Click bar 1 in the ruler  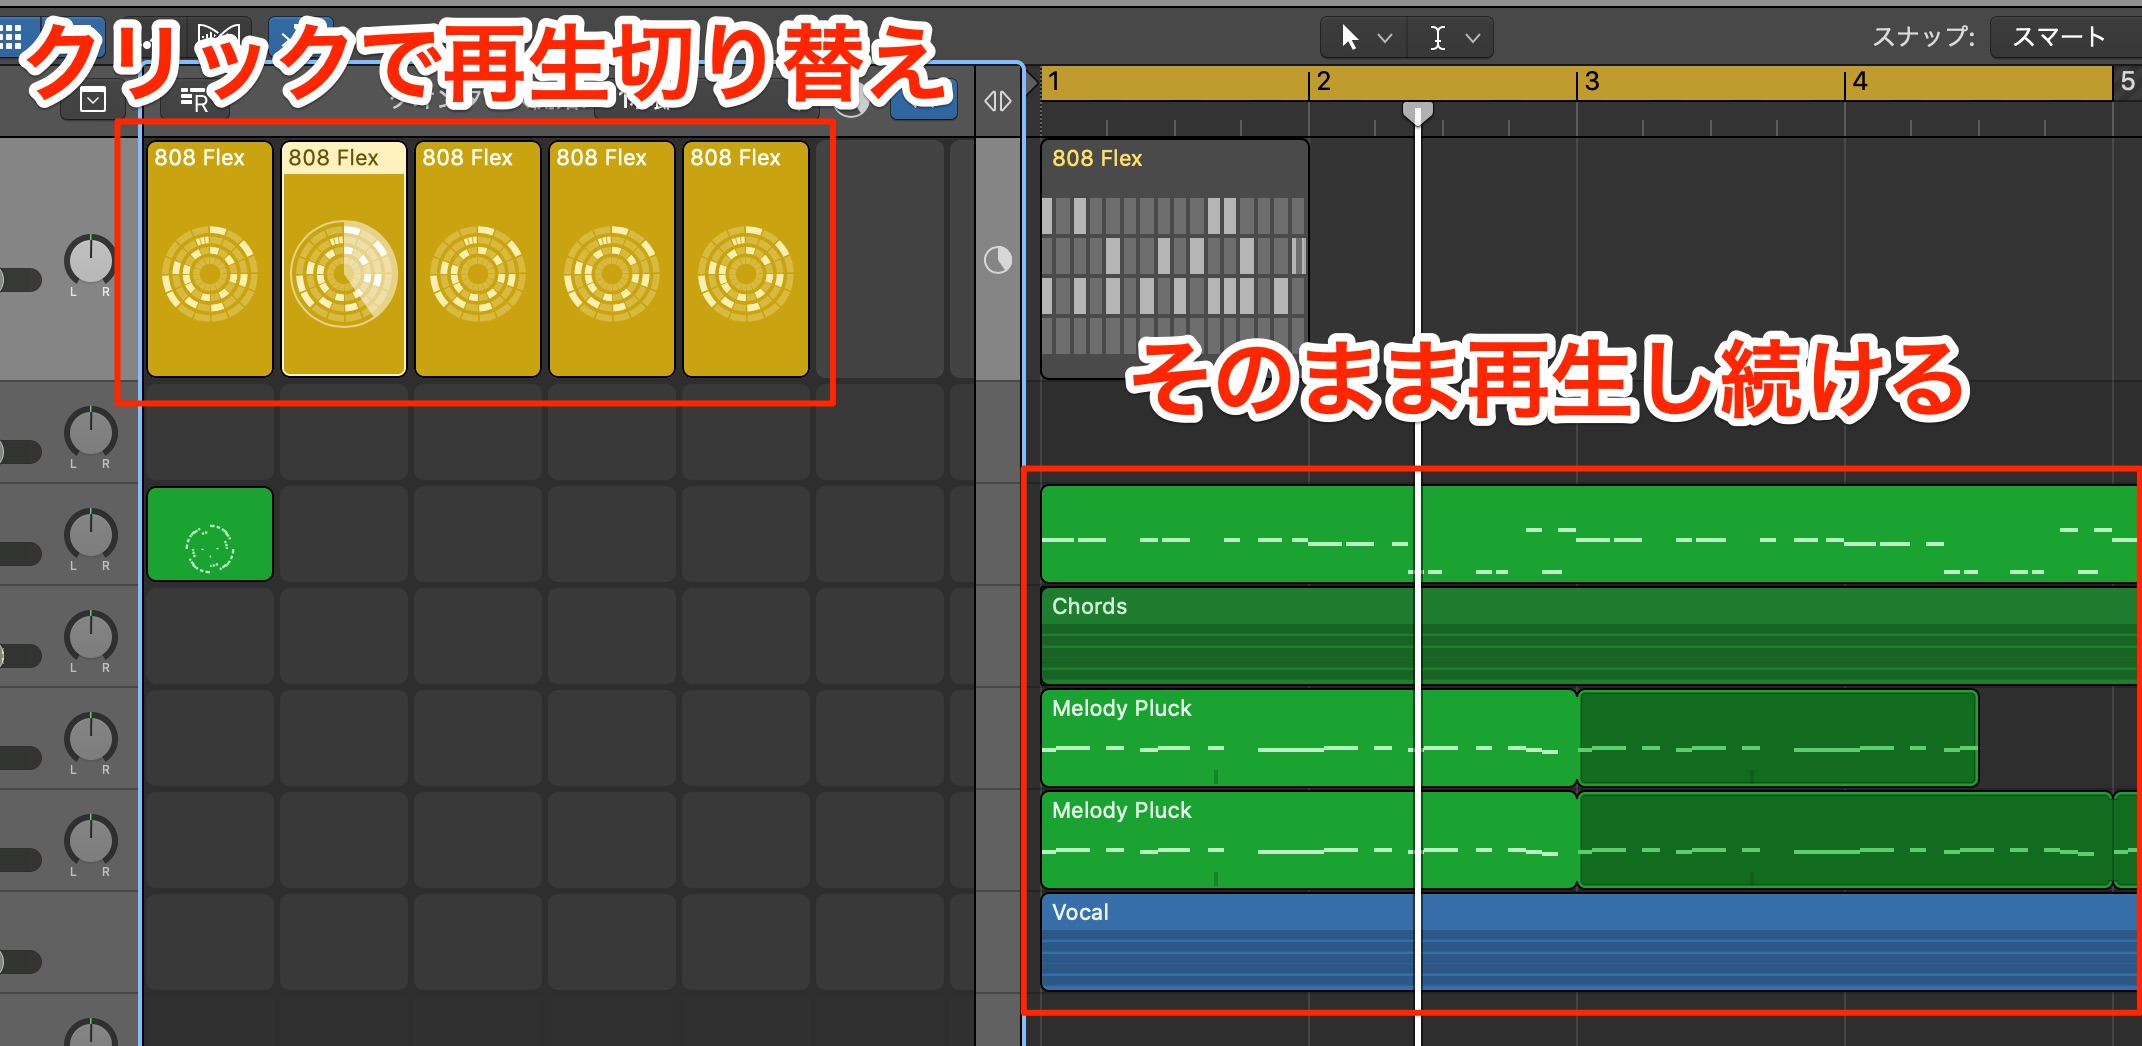[1054, 82]
